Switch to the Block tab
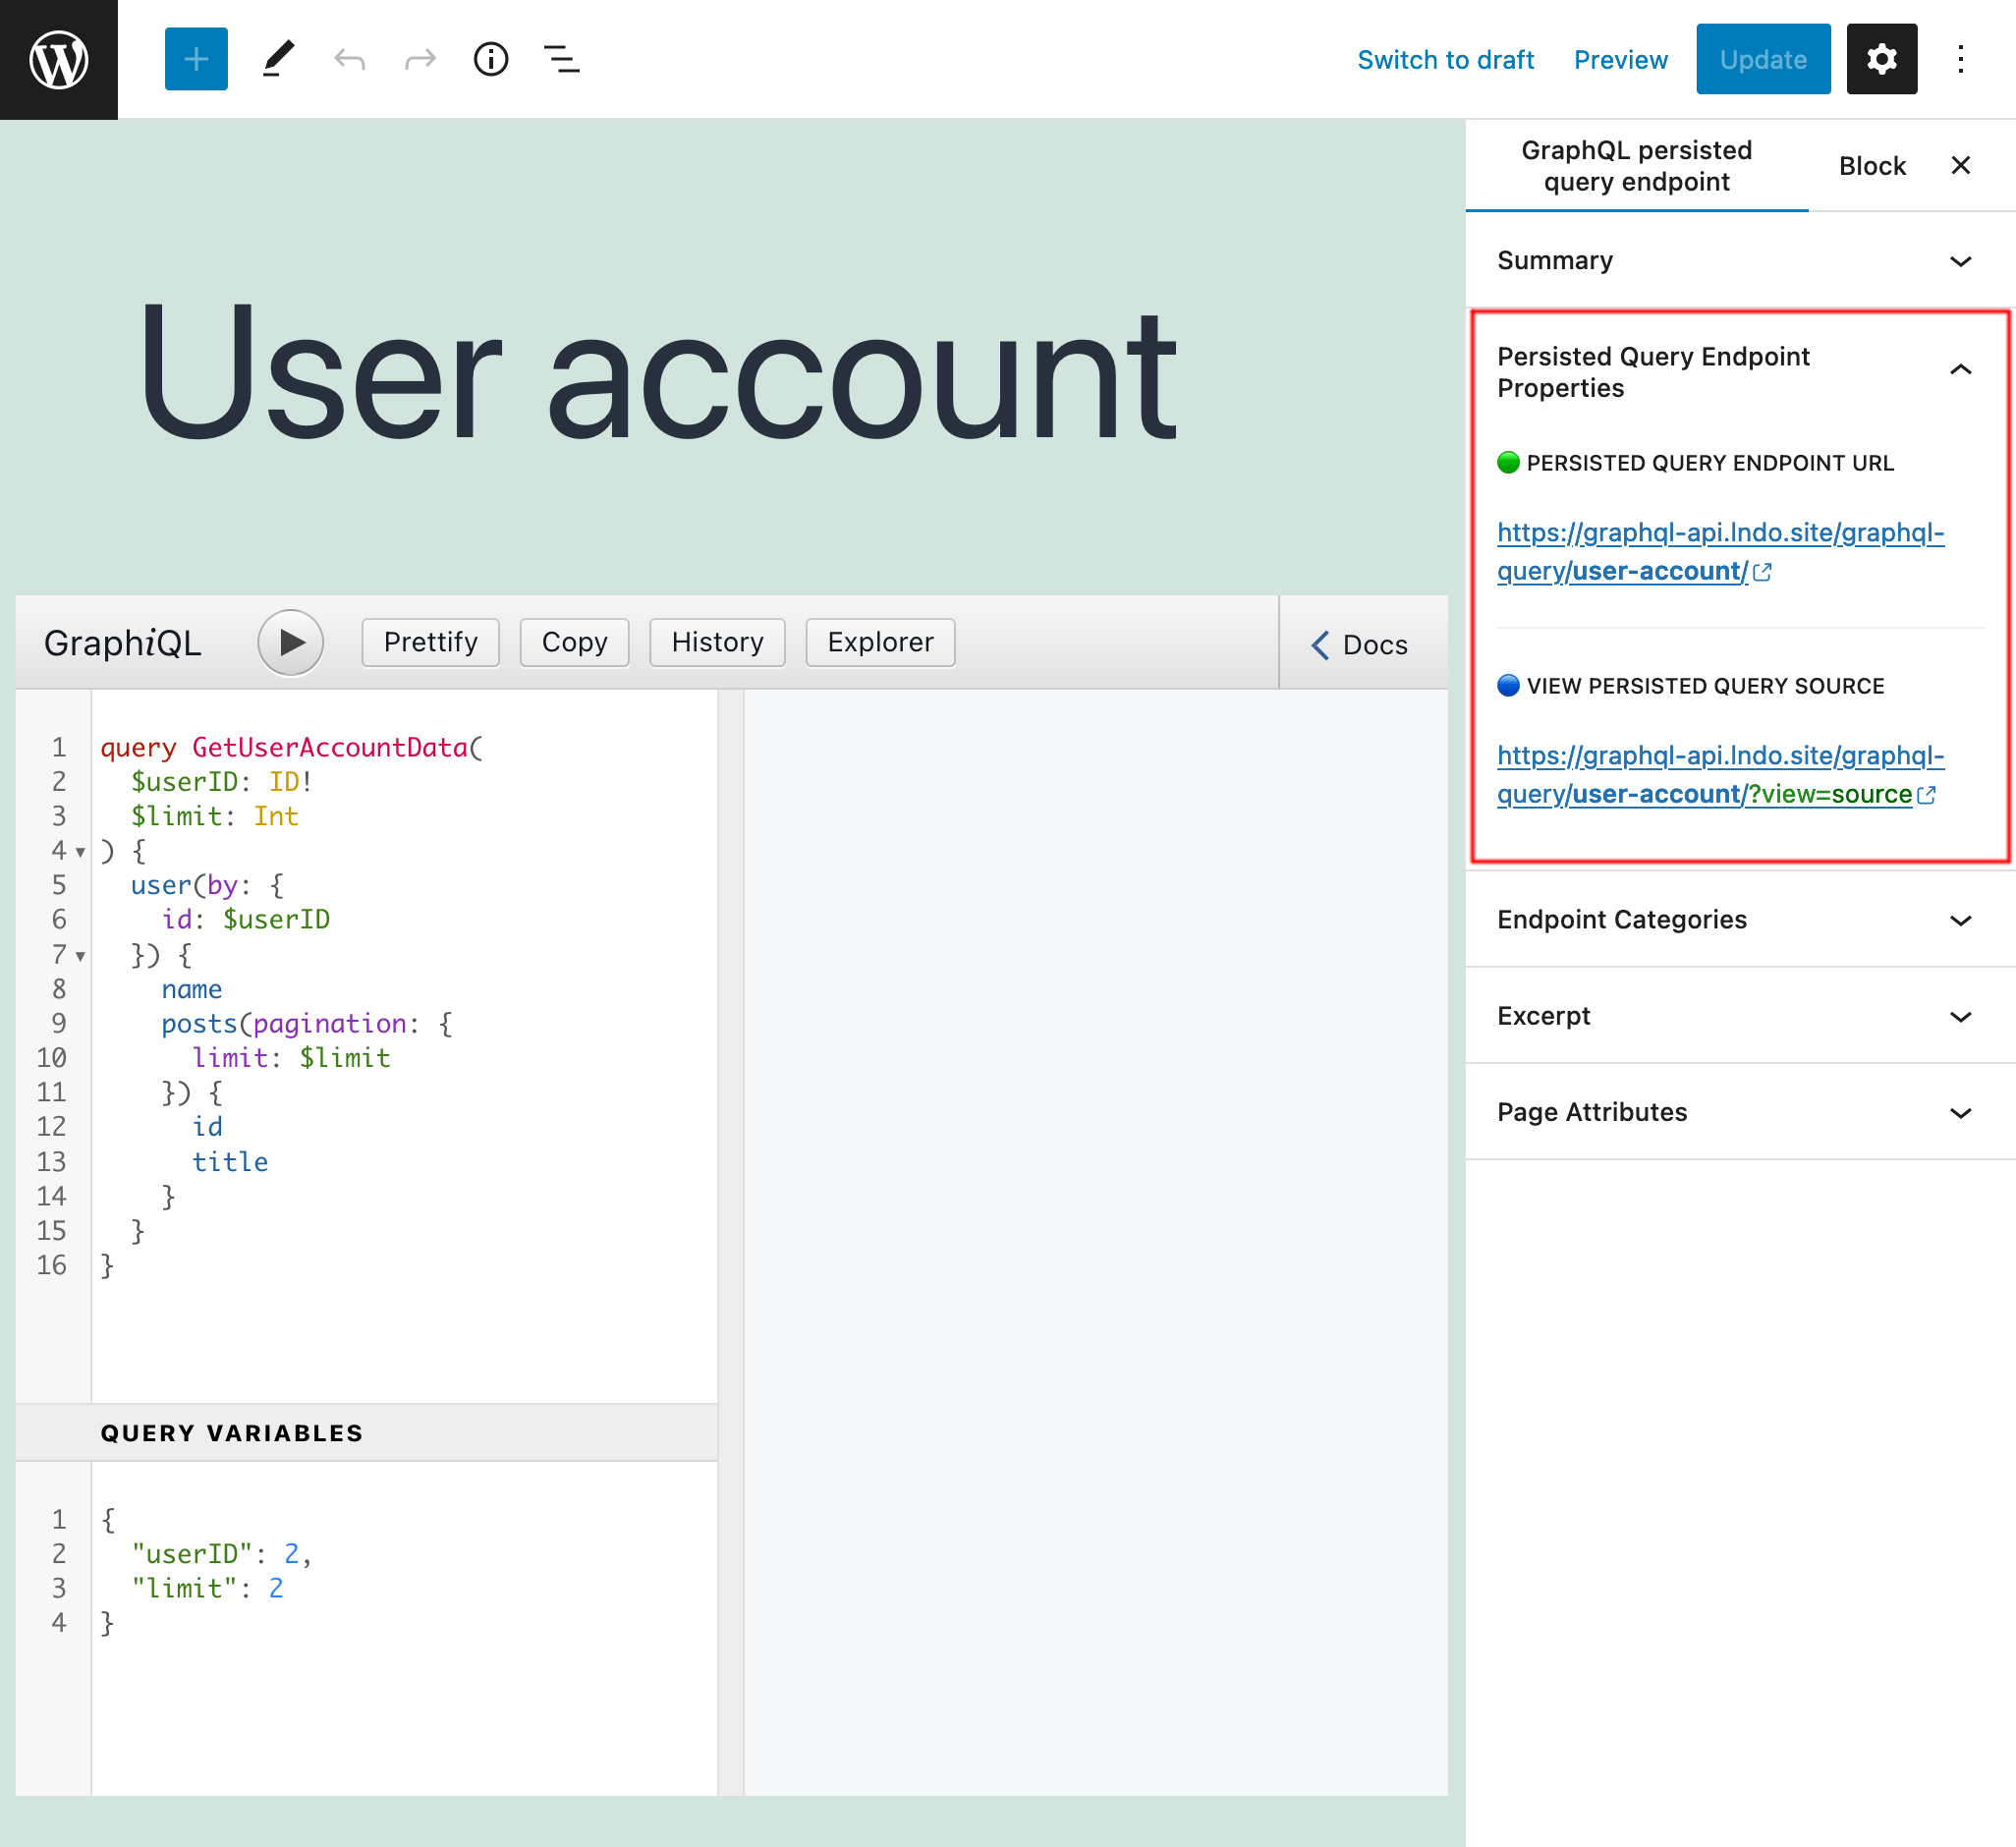This screenshot has width=2016, height=1847. 1872,166
